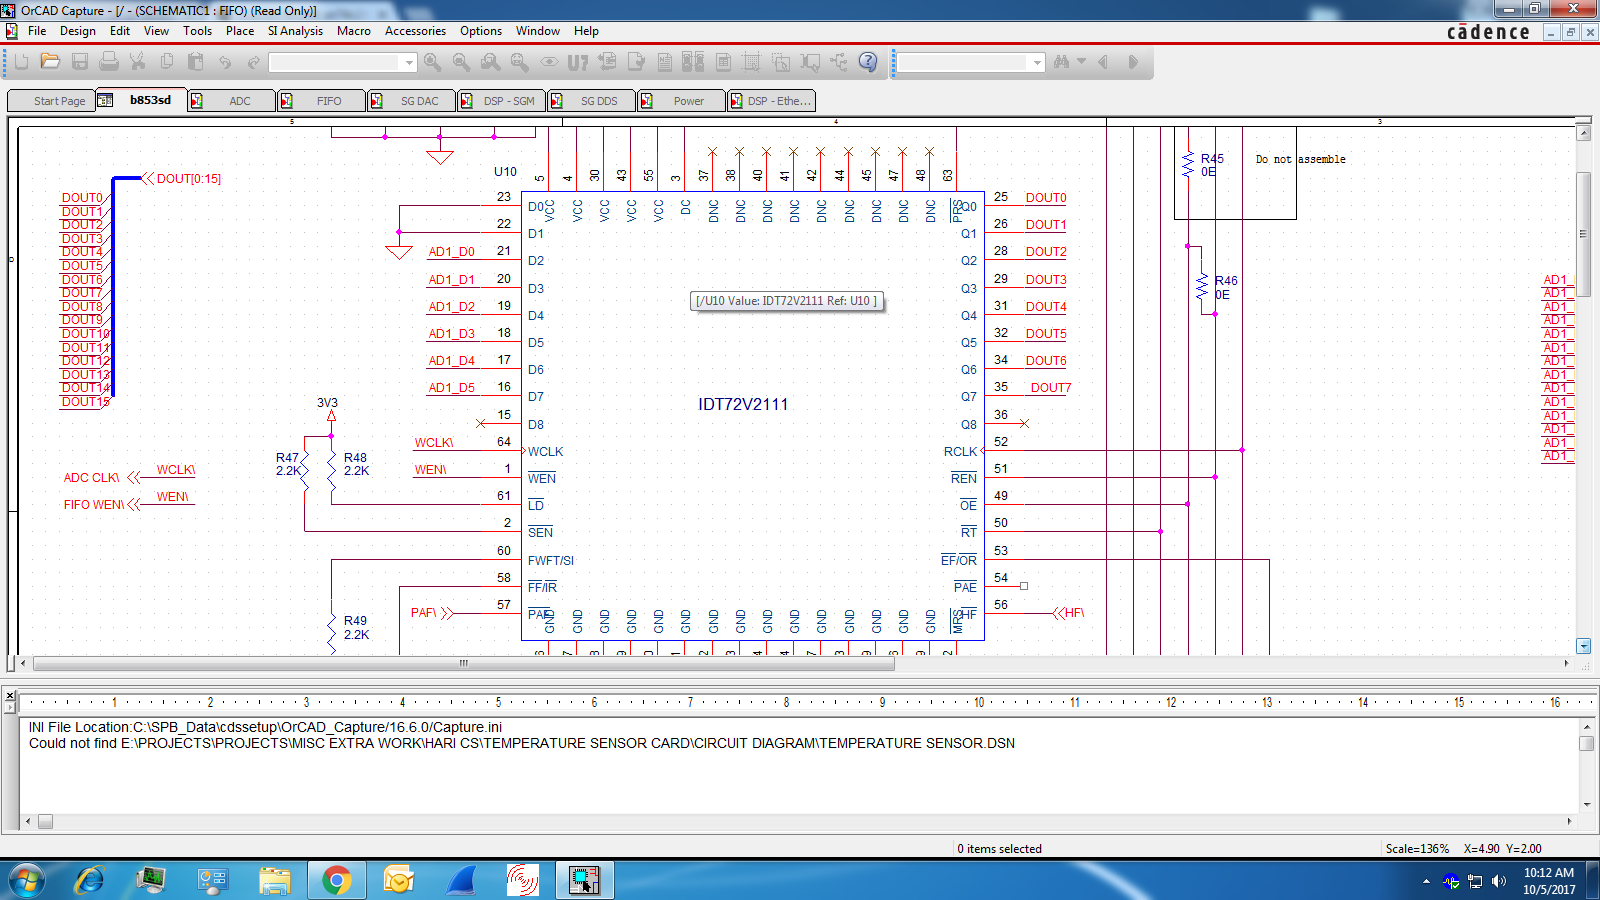
Task: Click the binoculars Find icon
Action: tap(1062, 62)
